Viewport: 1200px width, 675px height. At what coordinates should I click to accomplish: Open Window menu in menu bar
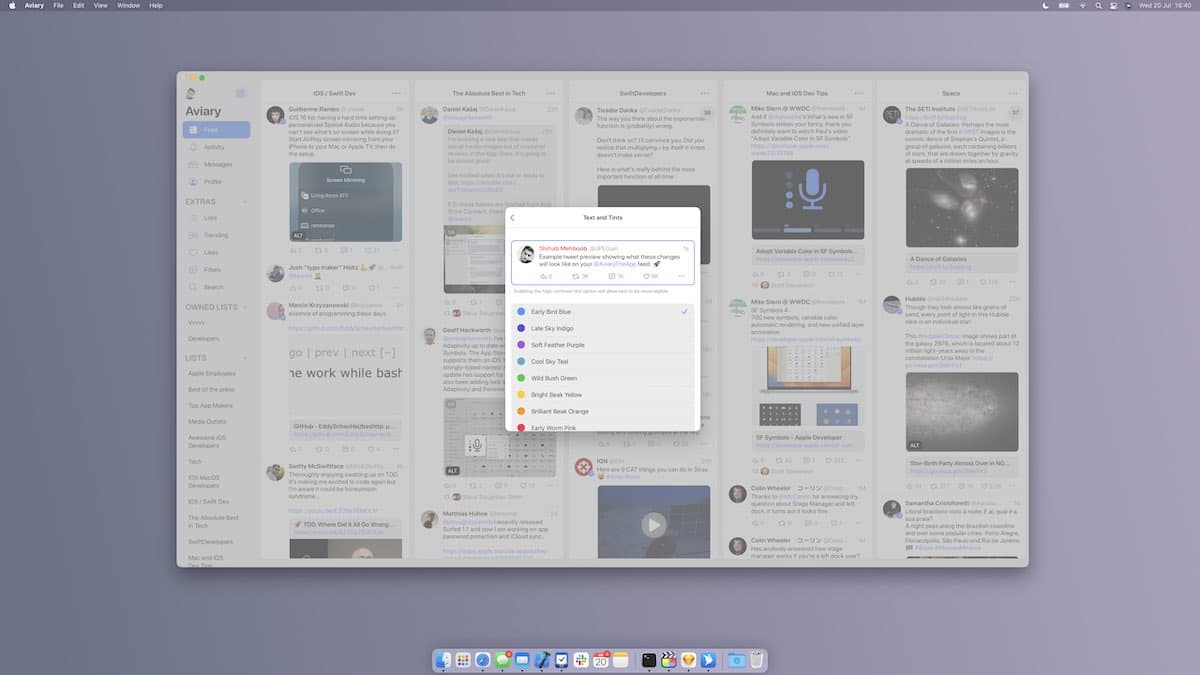point(128,6)
